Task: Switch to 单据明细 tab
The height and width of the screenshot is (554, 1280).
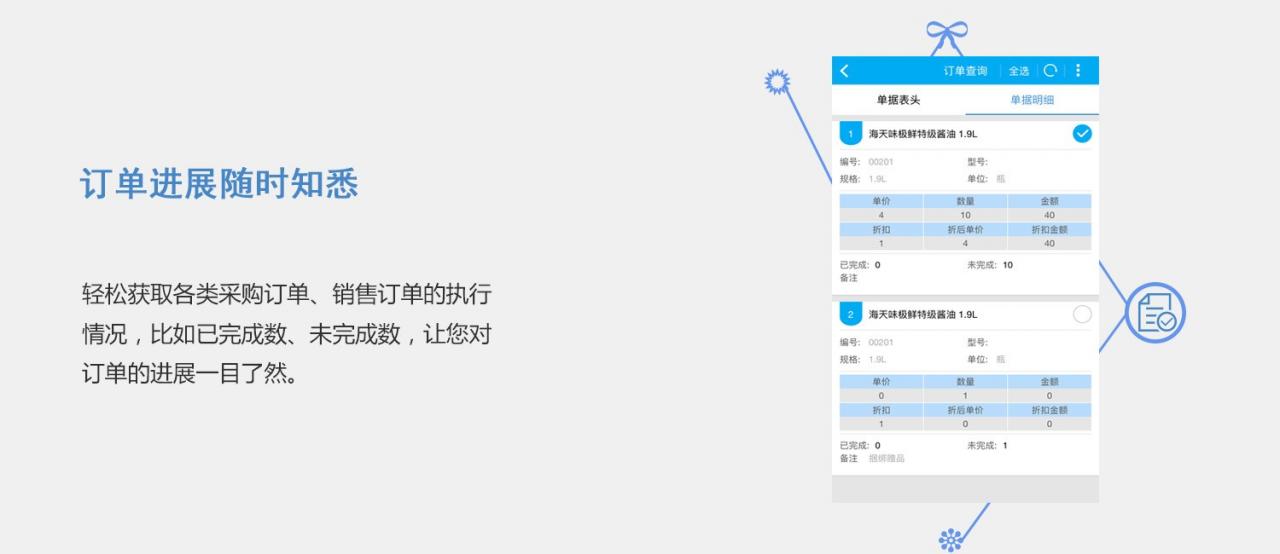Action: click(x=1031, y=100)
